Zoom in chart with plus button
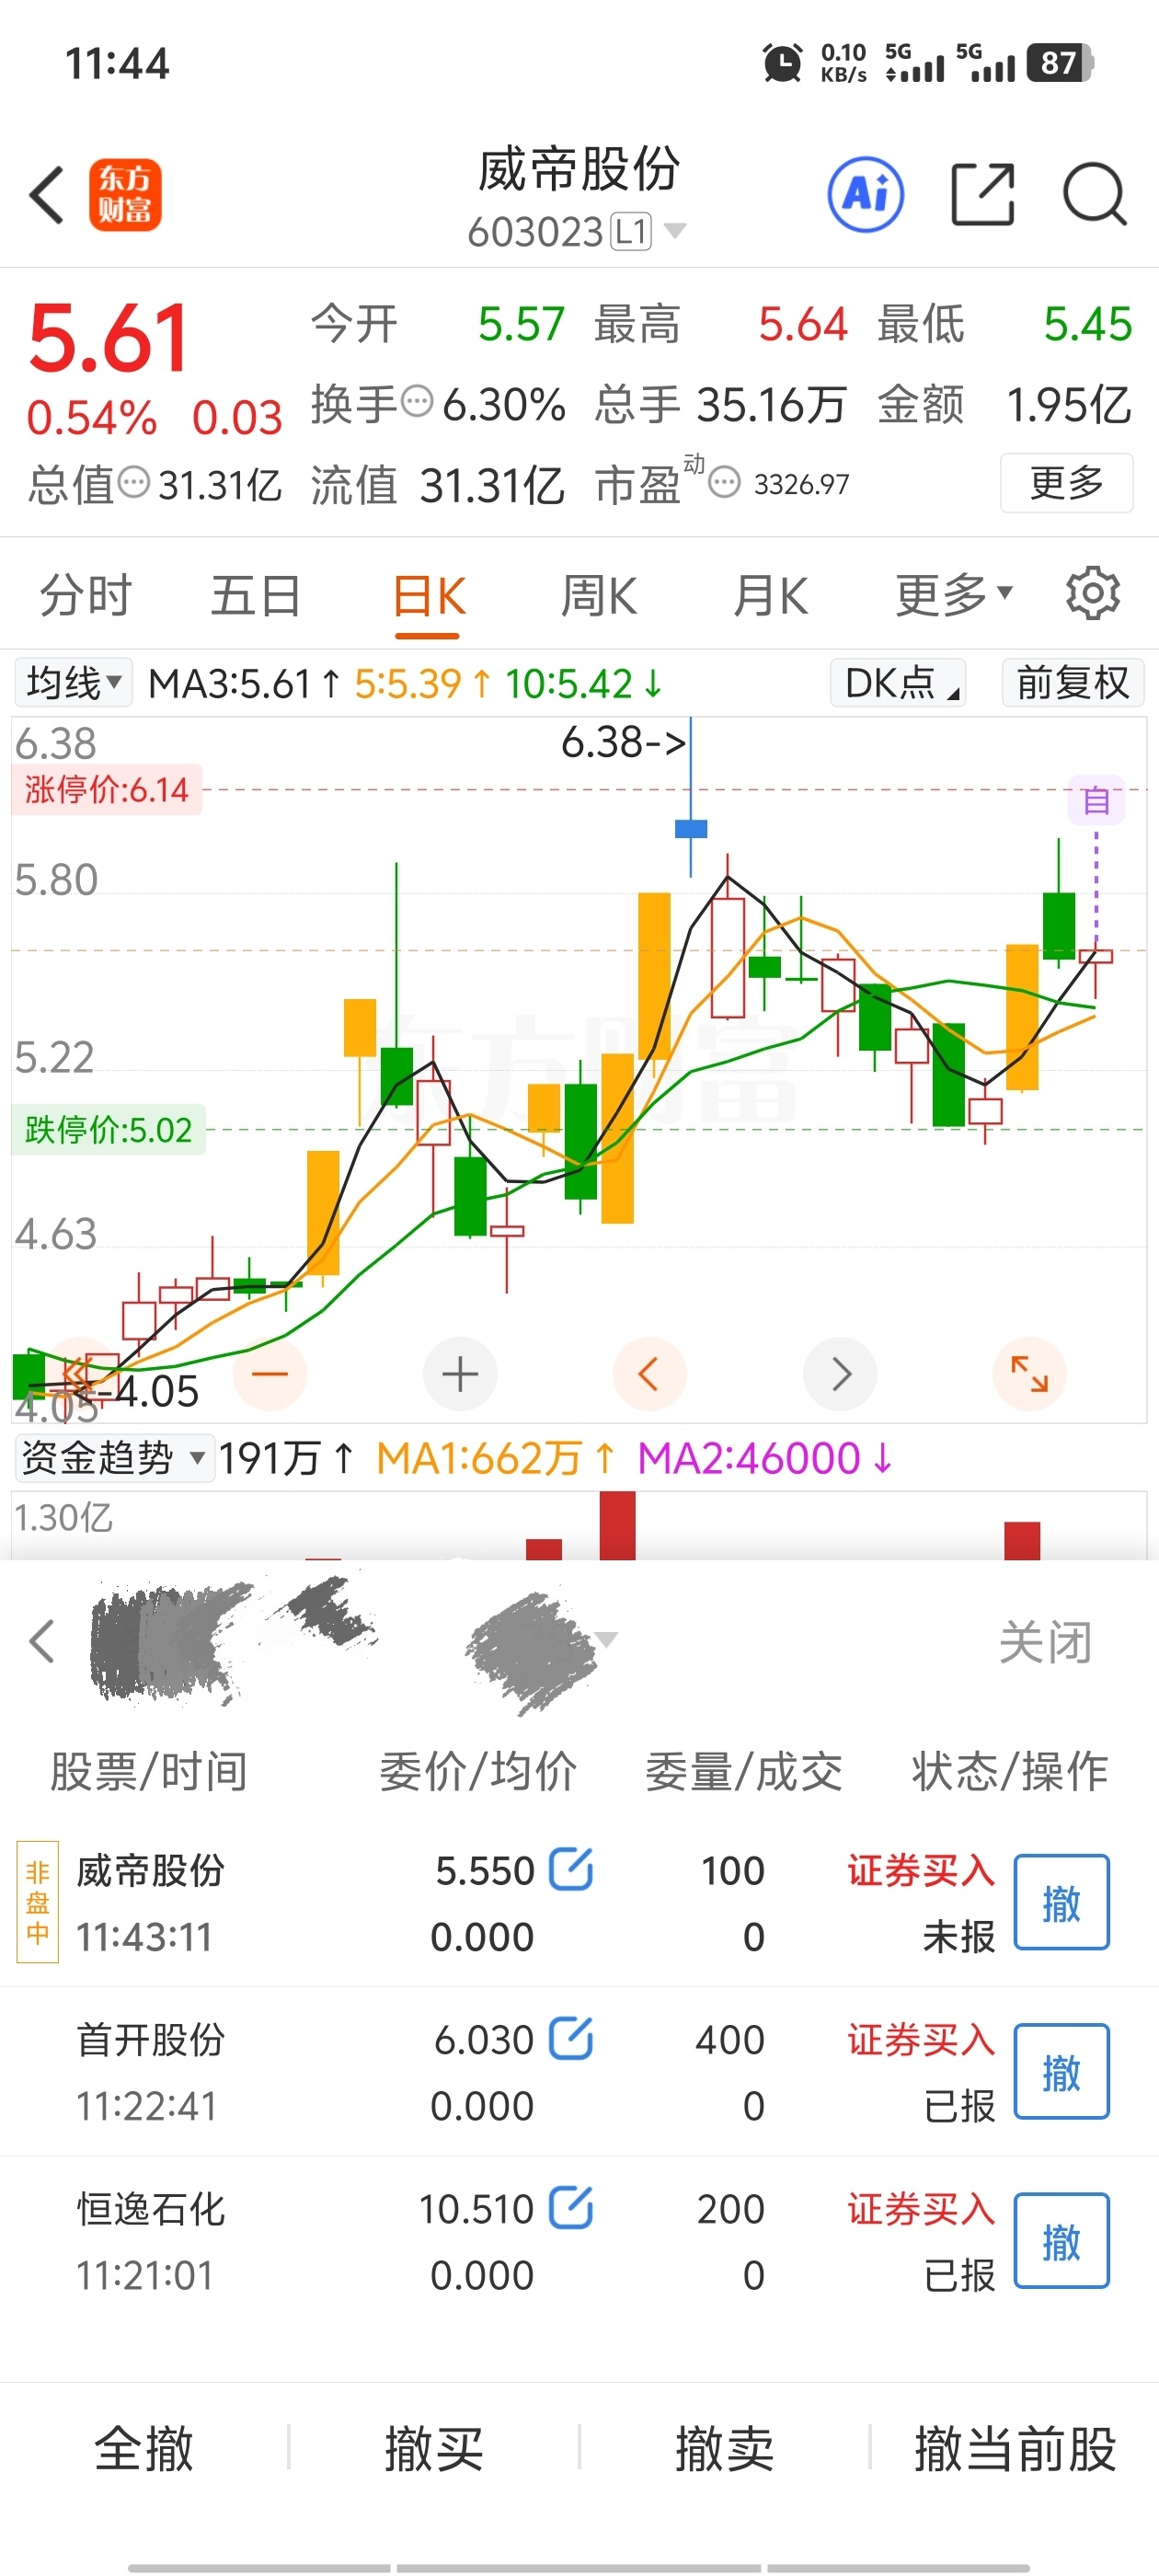This screenshot has height=2576, width=1159. (460, 1374)
